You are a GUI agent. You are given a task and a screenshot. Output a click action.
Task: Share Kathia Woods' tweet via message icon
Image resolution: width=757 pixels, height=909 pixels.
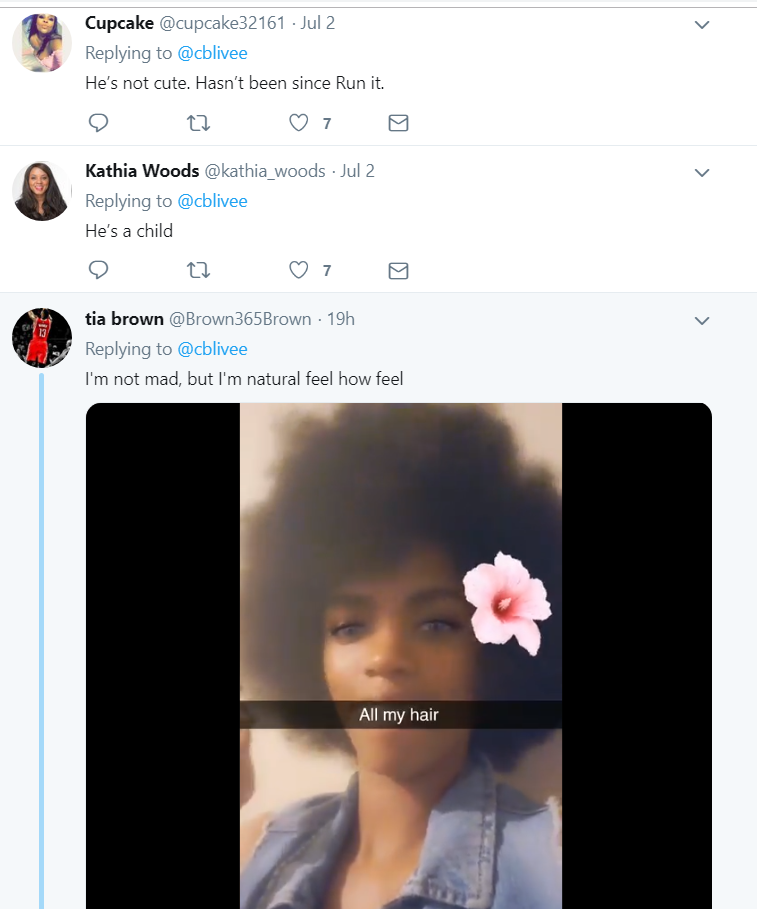point(398,271)
